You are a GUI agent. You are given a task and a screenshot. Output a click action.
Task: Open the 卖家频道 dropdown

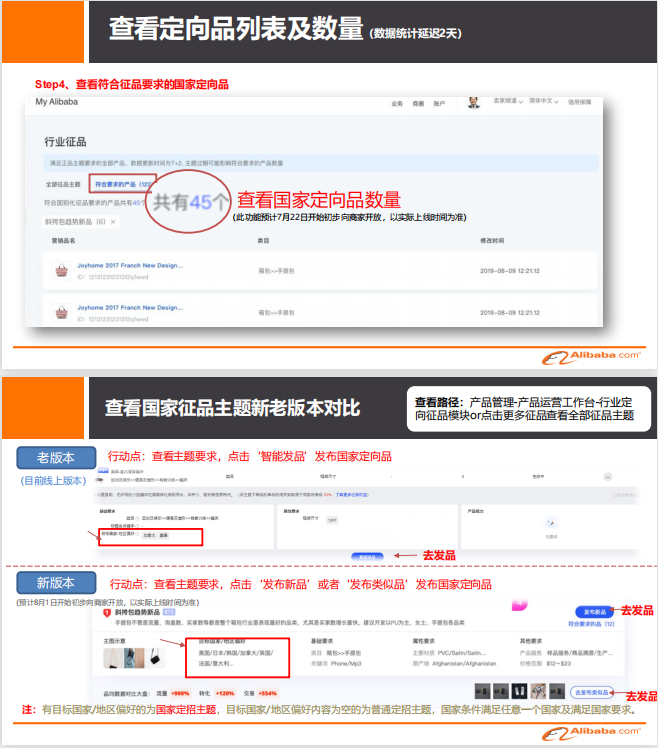click(x=506, y=103)
